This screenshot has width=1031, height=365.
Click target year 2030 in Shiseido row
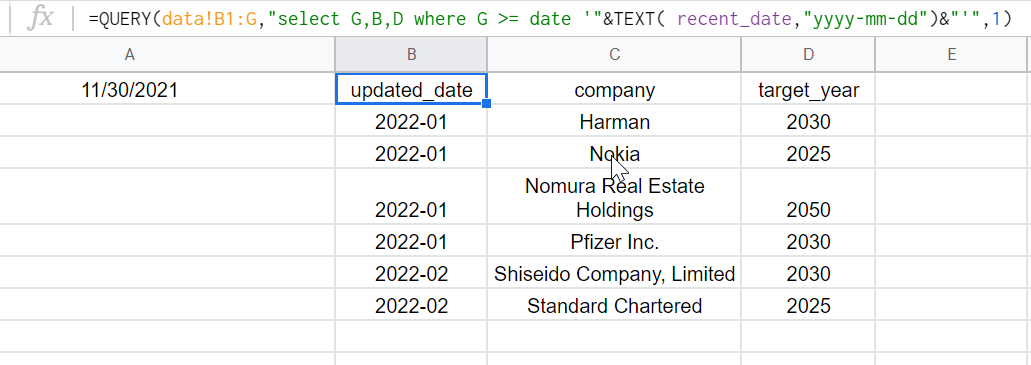click(x=808, y=273)
